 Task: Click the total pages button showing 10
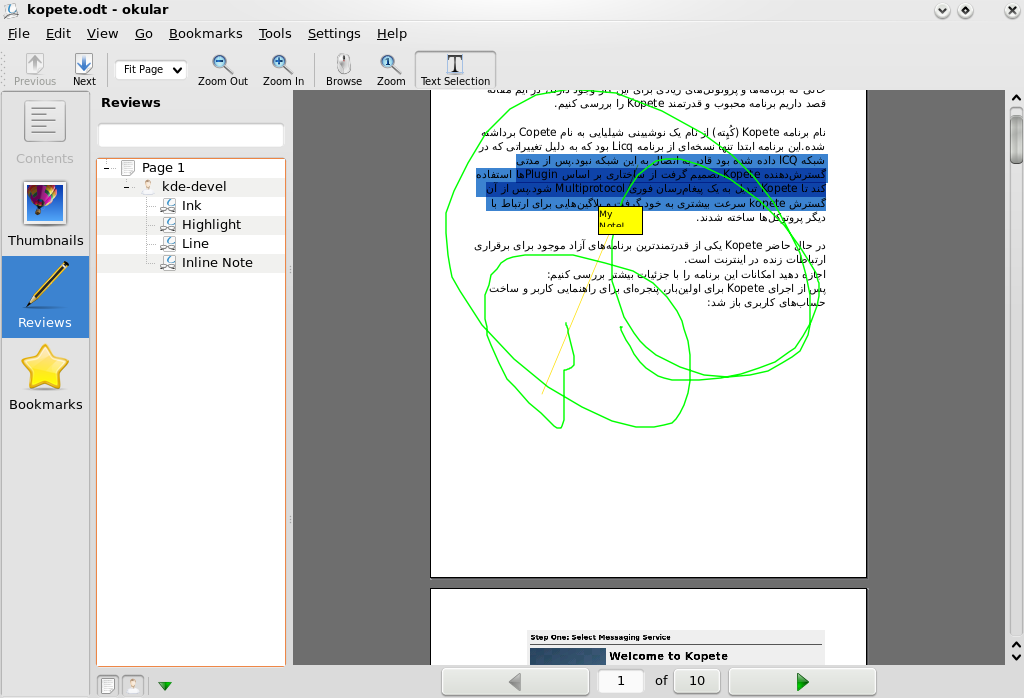(697, 681)
